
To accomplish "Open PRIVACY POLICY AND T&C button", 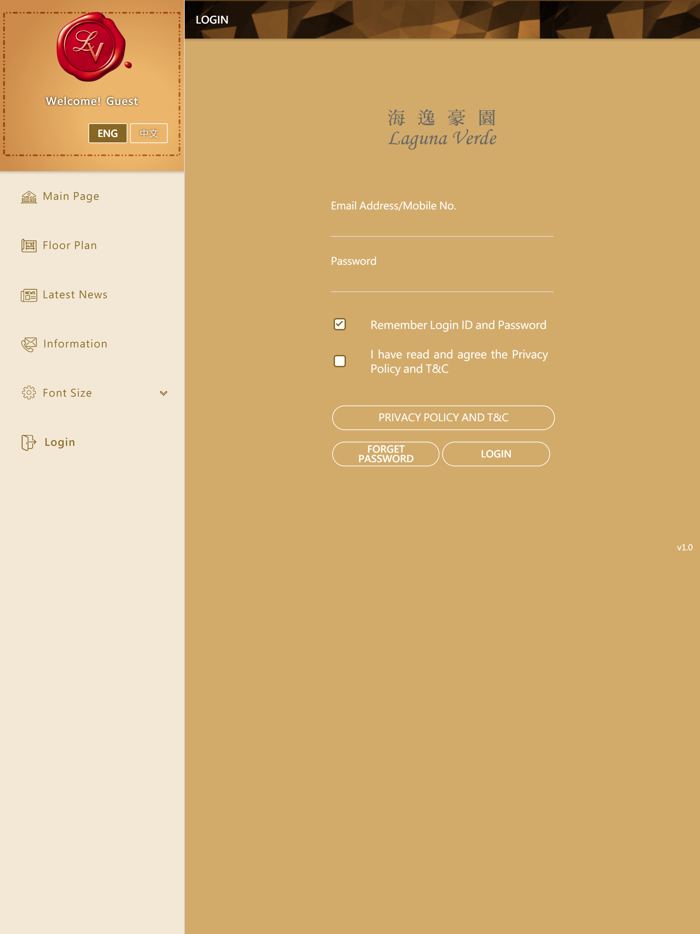I will coord(443,418).
